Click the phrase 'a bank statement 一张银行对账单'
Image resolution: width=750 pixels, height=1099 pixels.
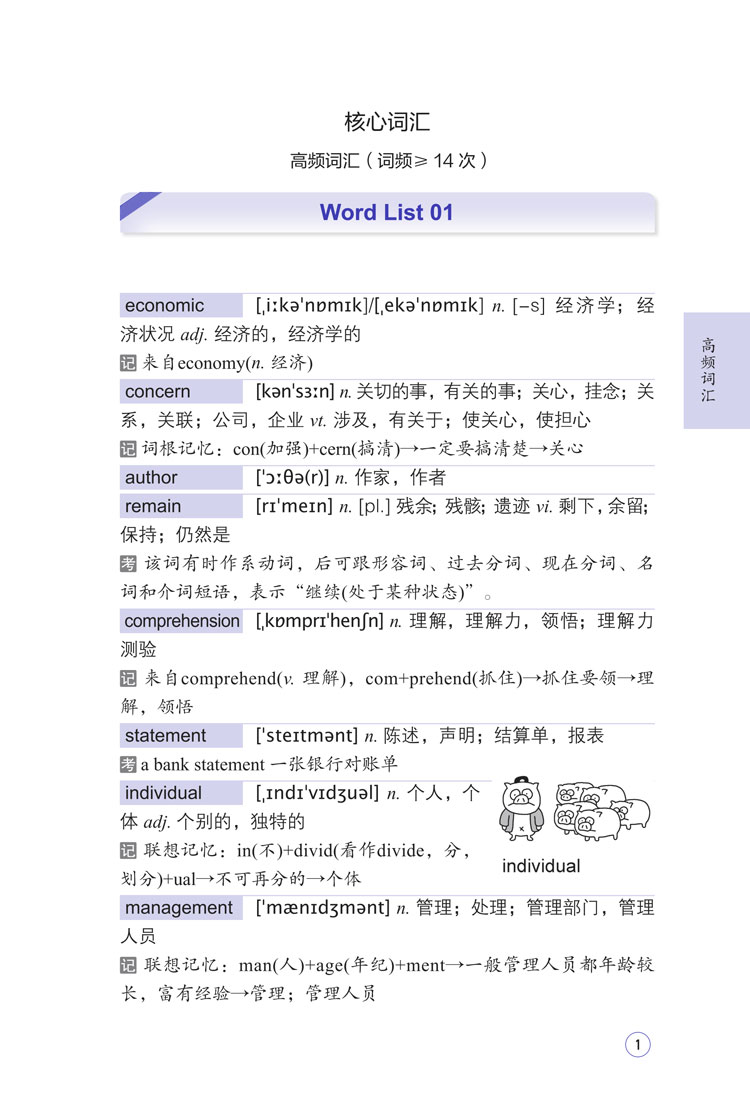click(x=269, y=765)
